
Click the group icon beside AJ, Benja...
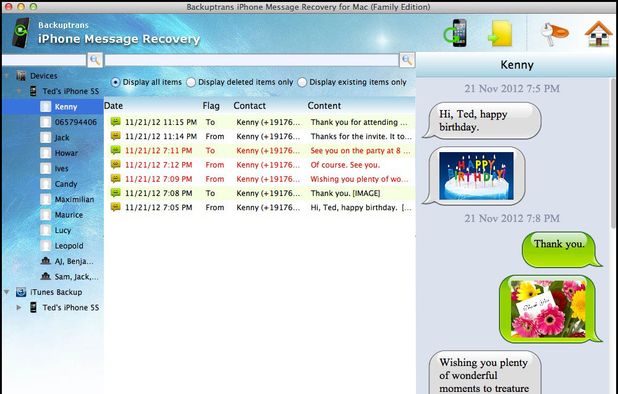[x=46, y=261]
